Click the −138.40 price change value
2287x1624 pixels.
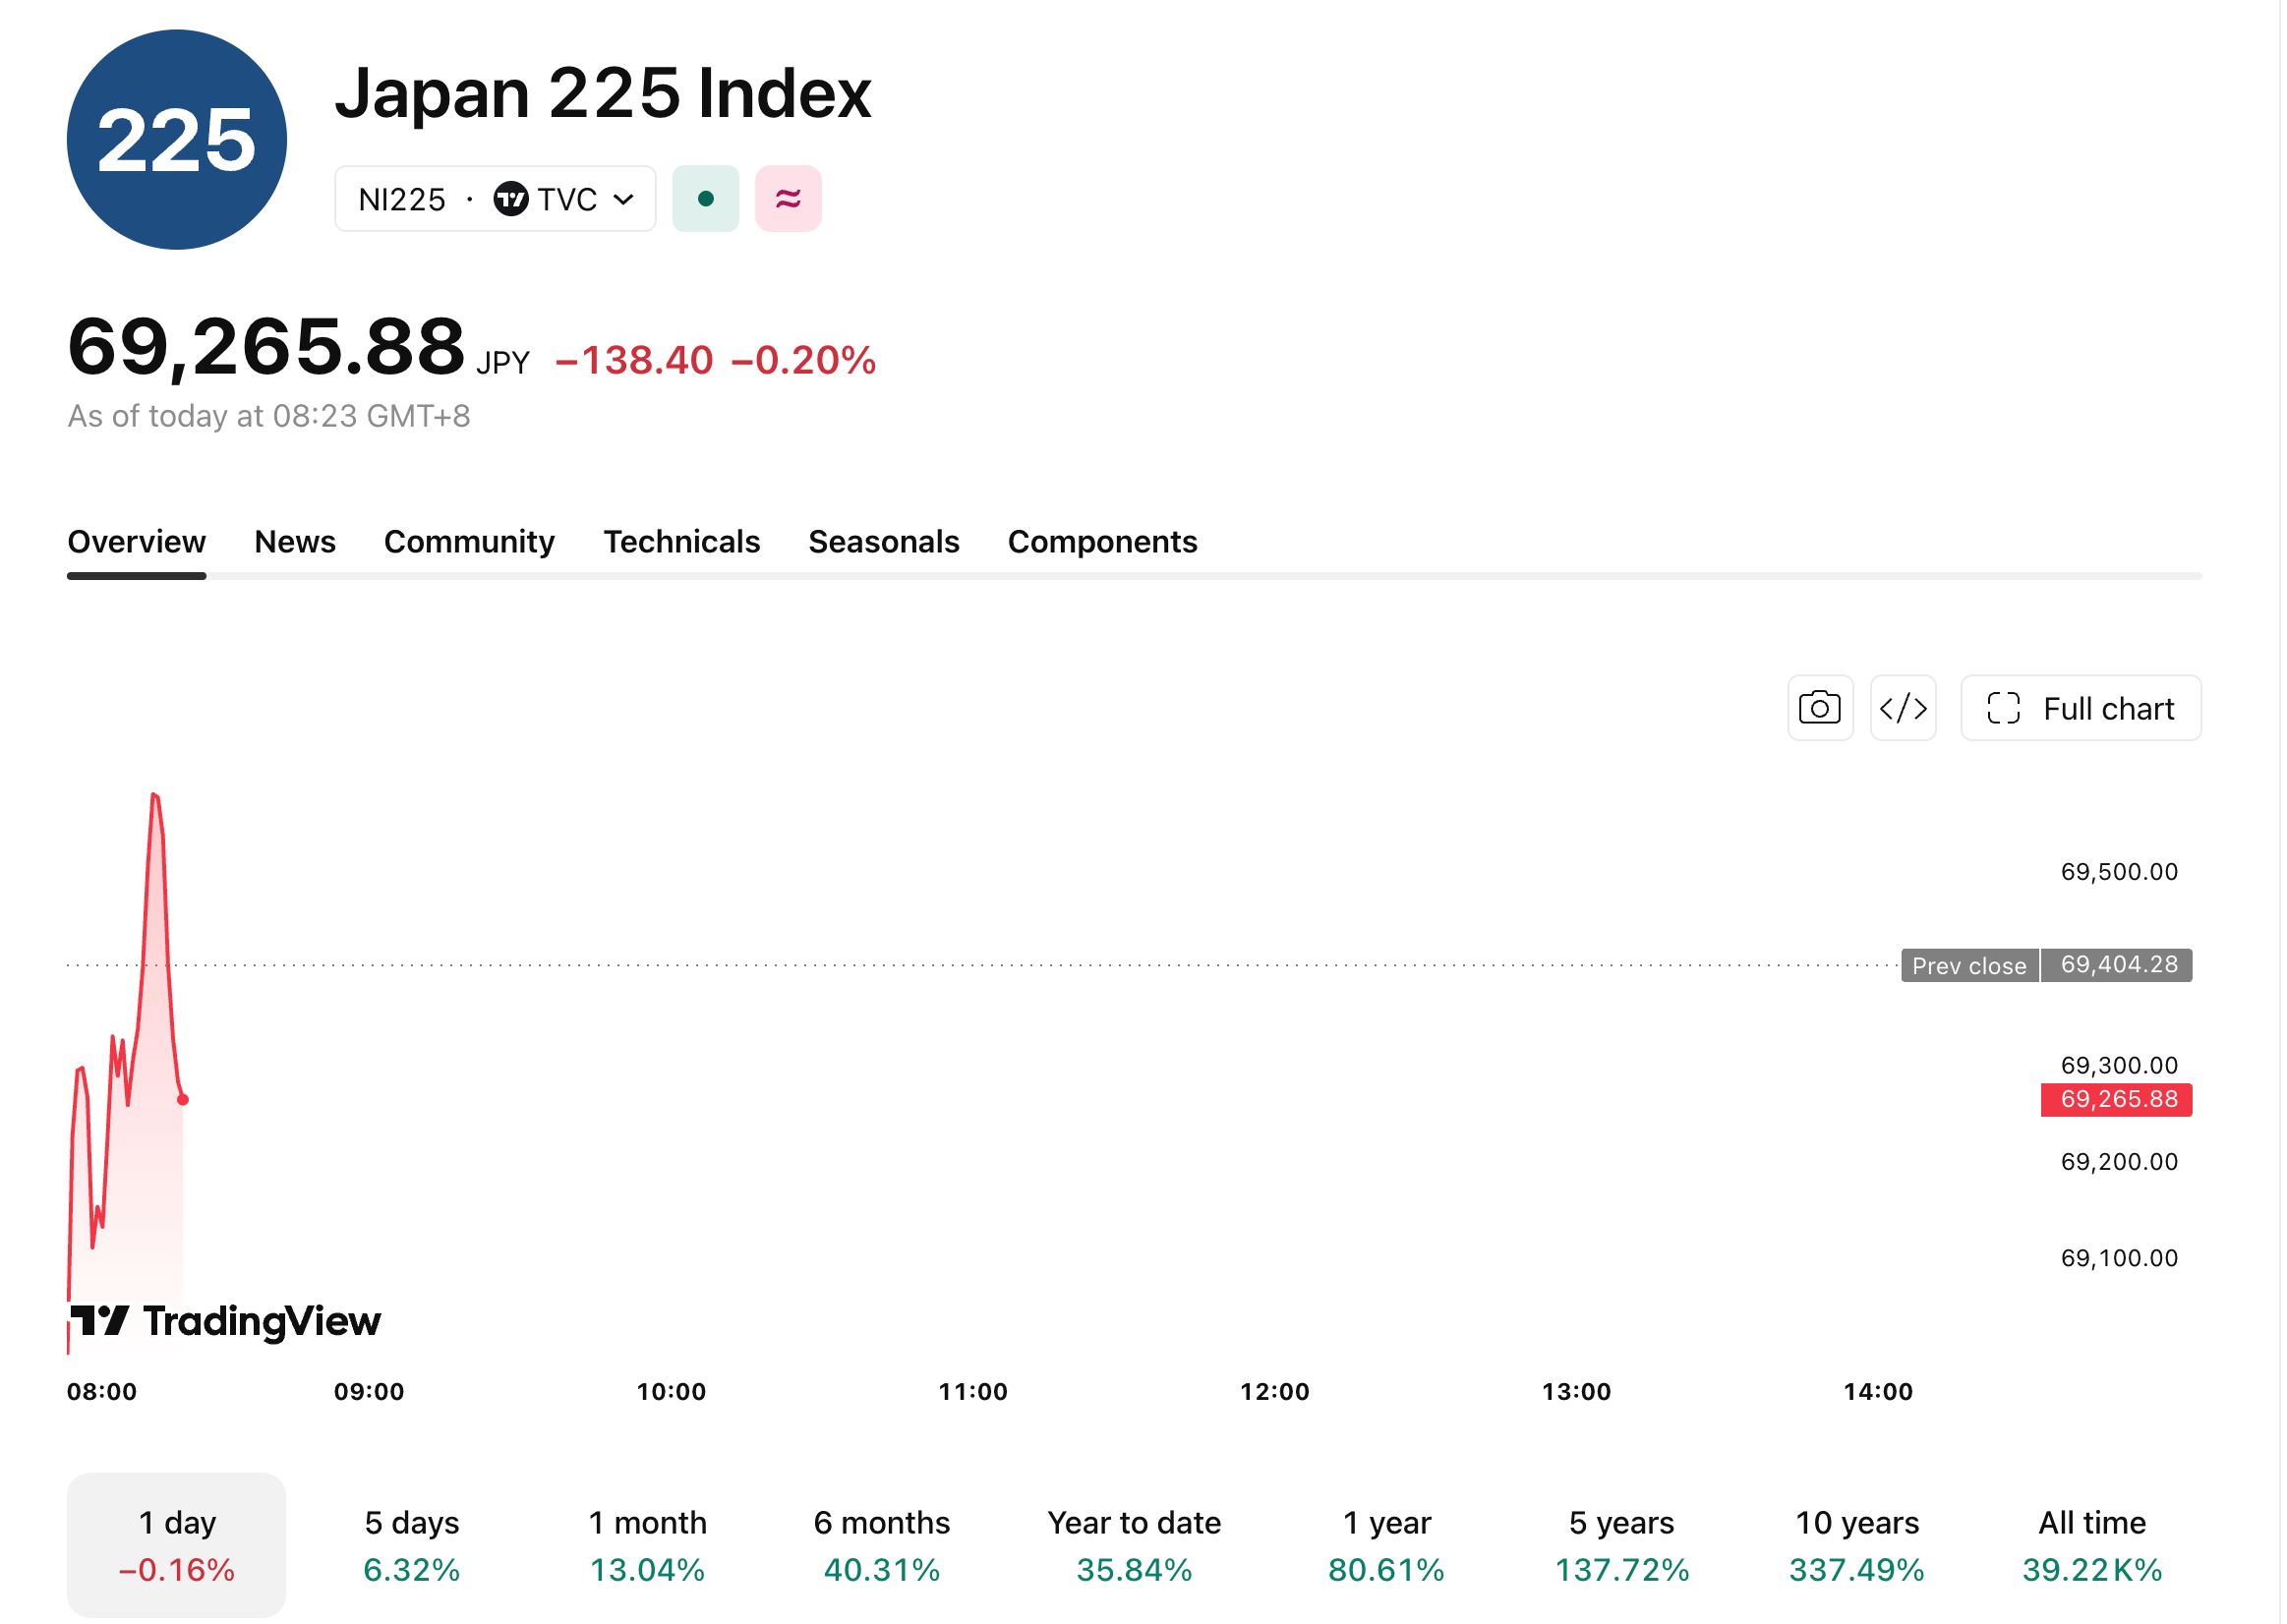[635, 360]
